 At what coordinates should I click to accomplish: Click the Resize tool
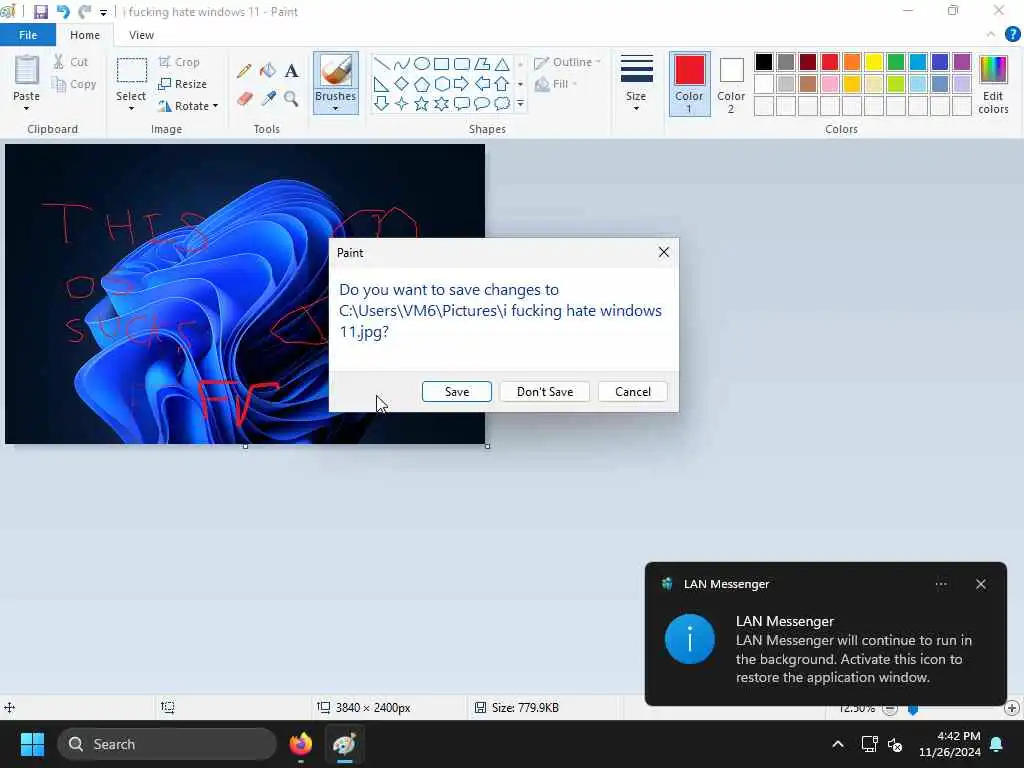(x=182, y=84)
